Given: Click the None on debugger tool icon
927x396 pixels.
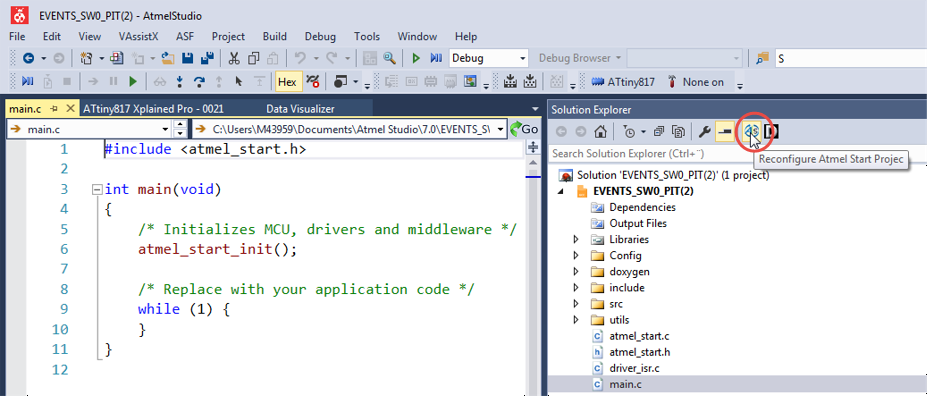Looking at the screenshot, I should [x=672, y=82].
